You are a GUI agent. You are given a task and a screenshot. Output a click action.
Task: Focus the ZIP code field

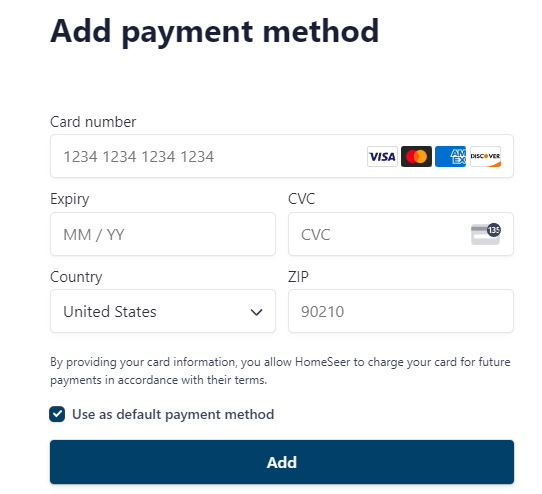[401, 311]
